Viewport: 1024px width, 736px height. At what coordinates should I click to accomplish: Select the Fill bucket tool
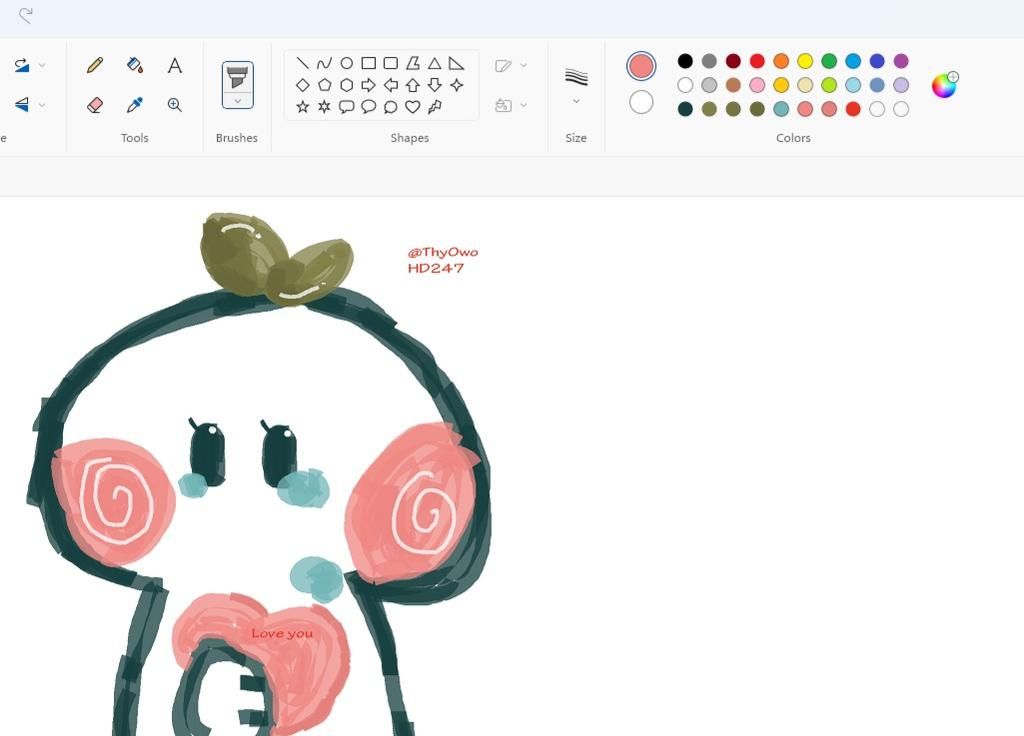point(135,66)
